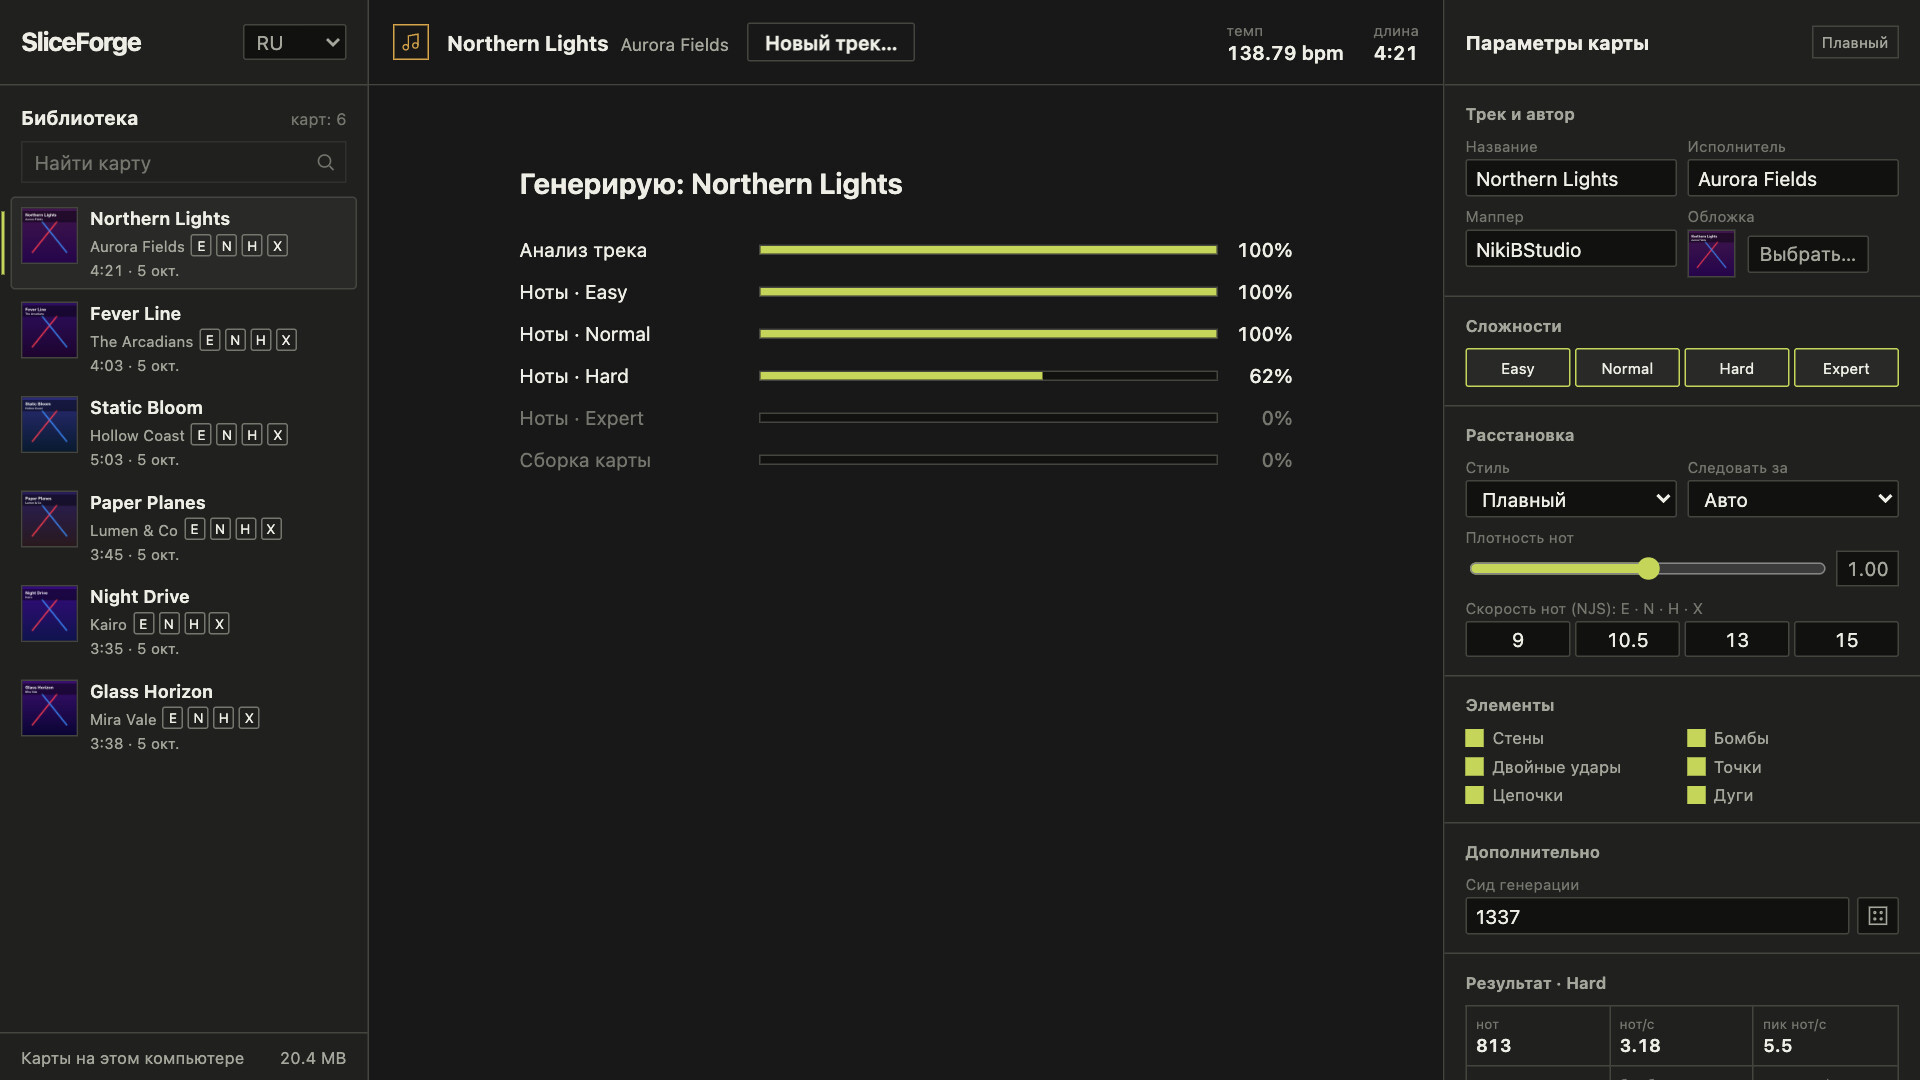The height and width of the screenshot is (1080, 1920).
Task: Click the Найти карту search field
Action: (x=184, y=162)
